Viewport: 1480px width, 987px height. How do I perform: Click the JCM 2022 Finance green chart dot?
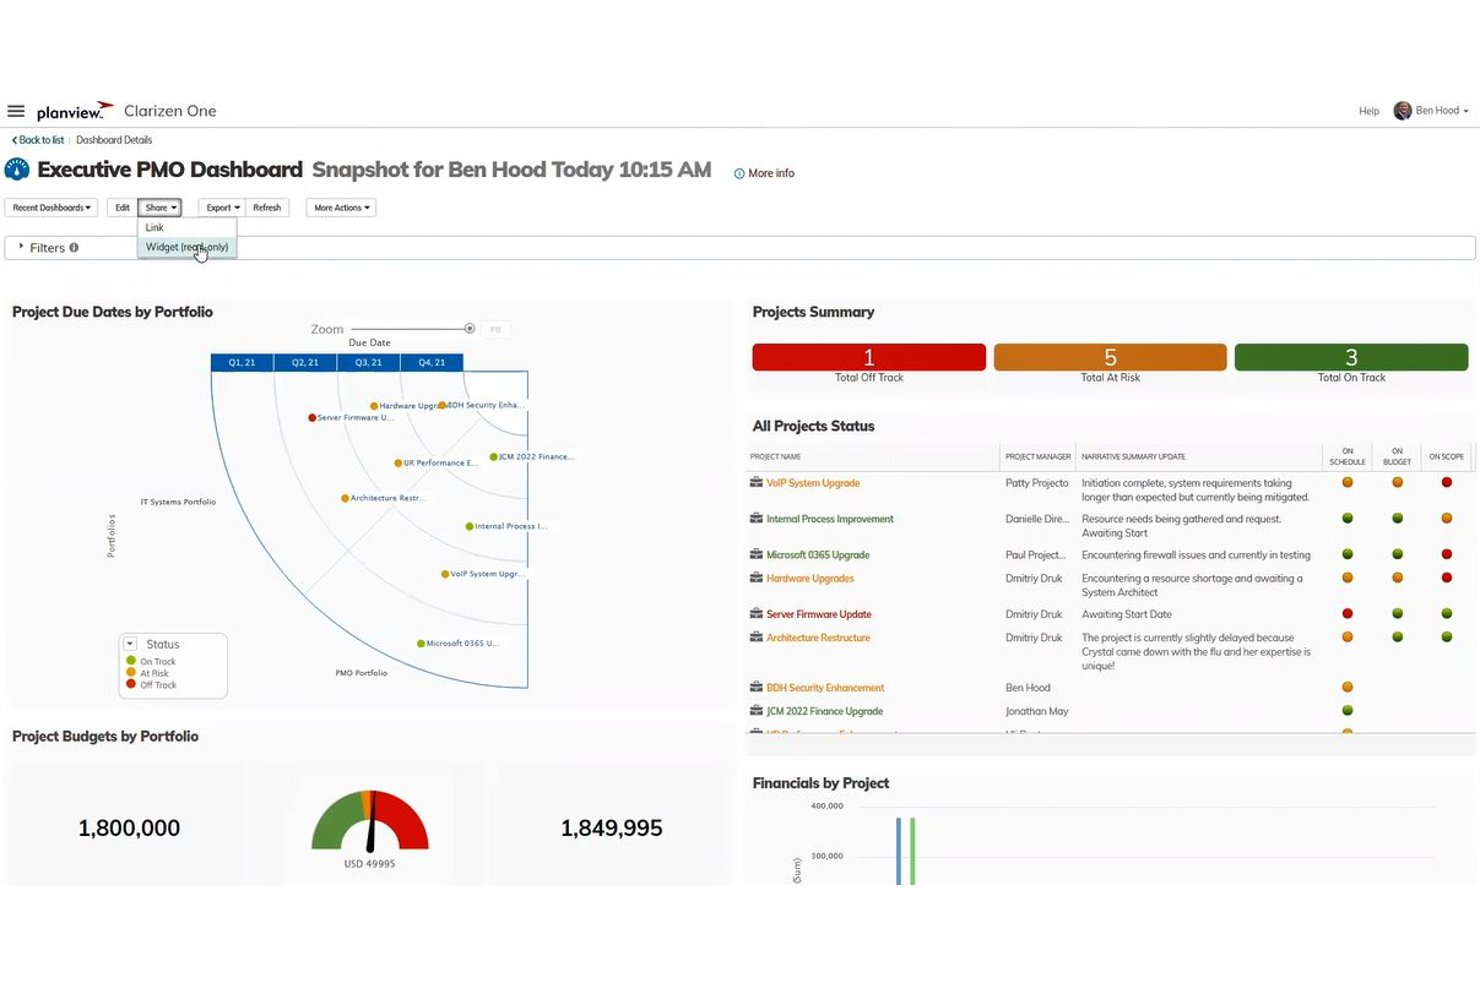point(493,457)
